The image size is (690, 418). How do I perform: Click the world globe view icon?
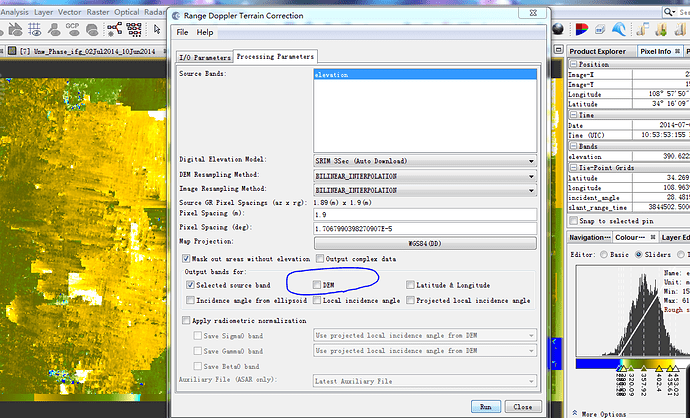(x=558, y=29)
